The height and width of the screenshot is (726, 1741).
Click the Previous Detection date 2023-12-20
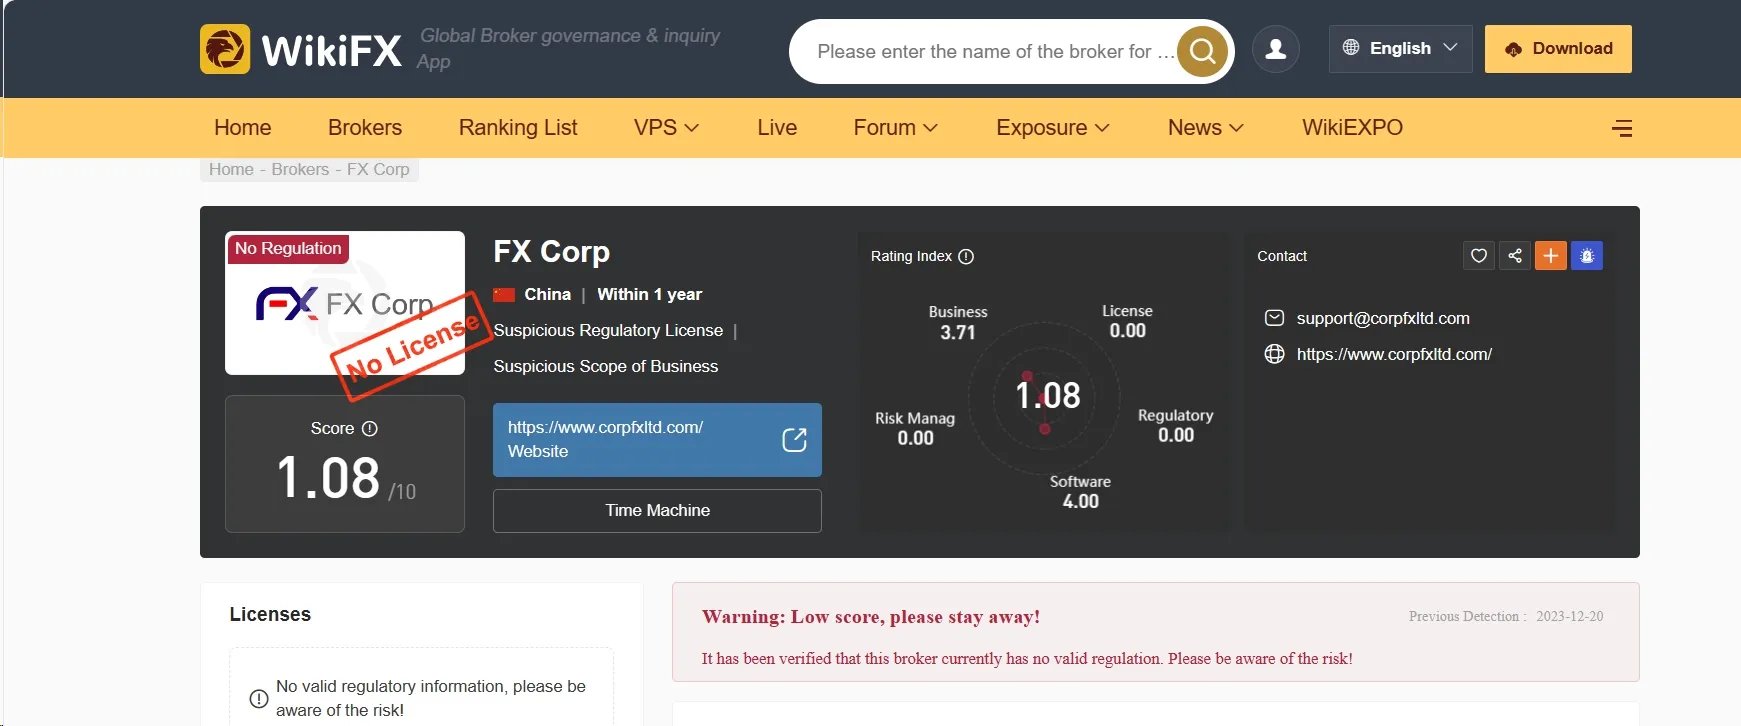1569,616
